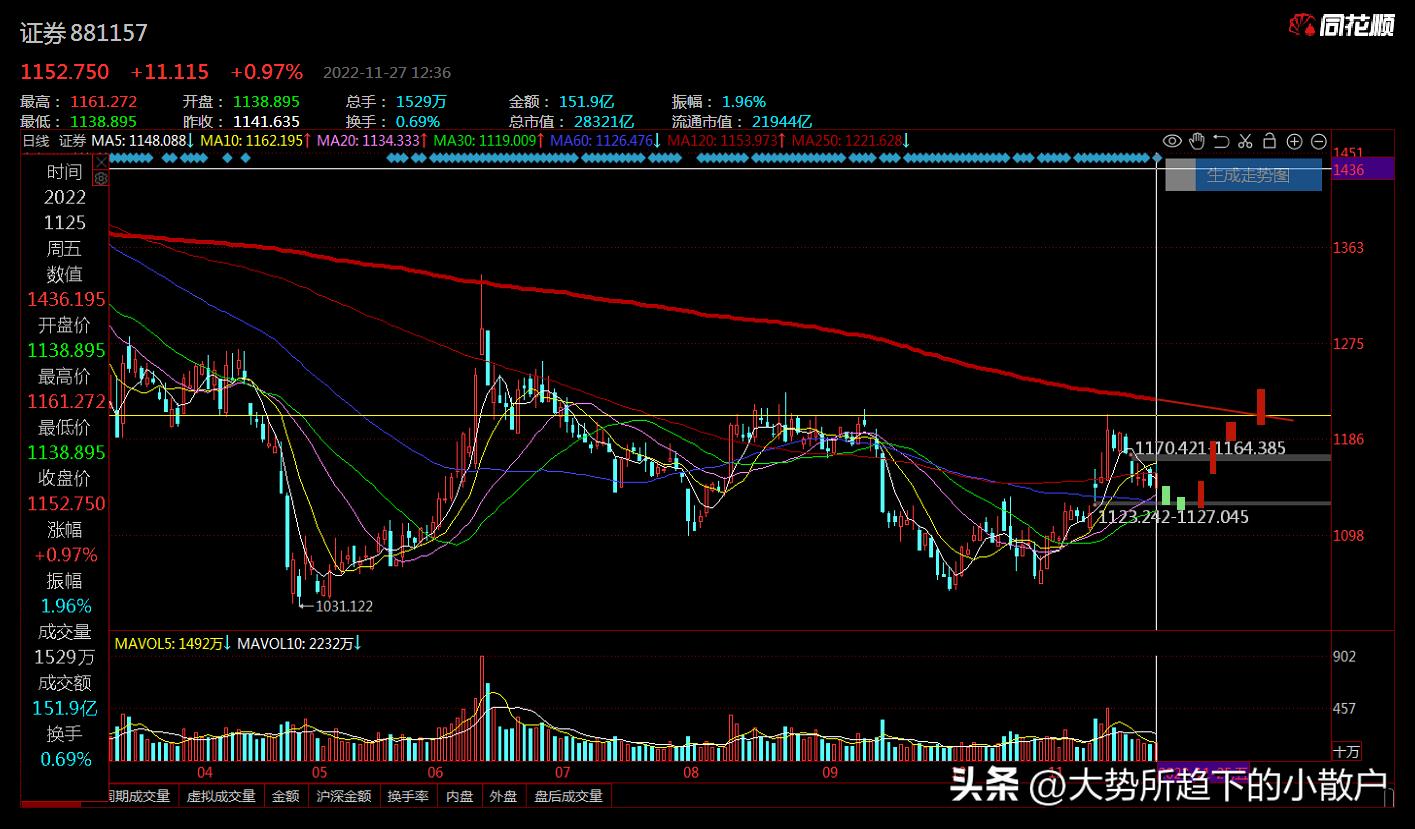Close the side data panel with X
This screenshot has height=829, width=1415.
coord(99,161)
